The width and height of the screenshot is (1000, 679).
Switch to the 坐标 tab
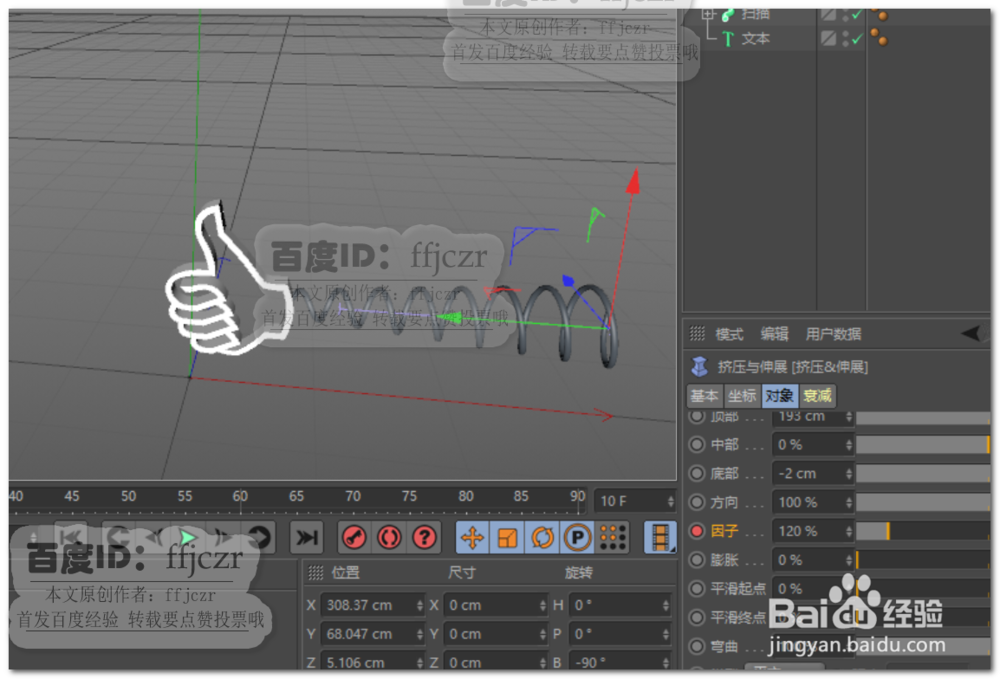click(742, 396)
